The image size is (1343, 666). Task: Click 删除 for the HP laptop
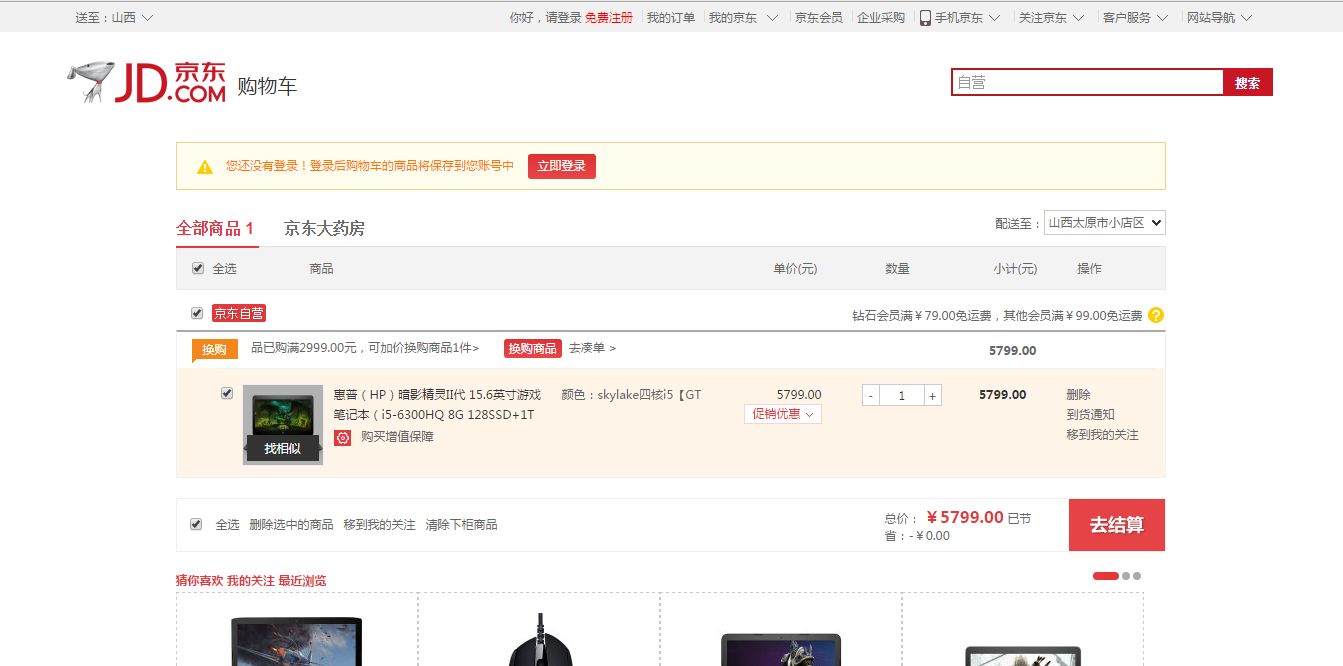(x=1078, y=395)
